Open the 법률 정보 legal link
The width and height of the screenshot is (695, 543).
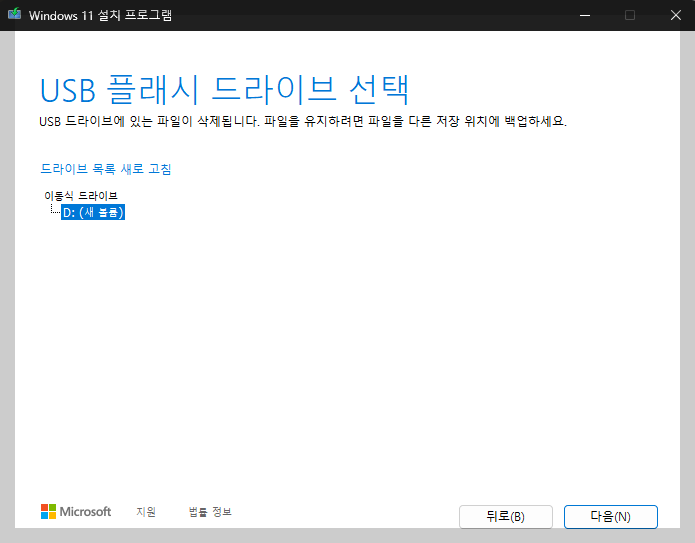point(210,512)
